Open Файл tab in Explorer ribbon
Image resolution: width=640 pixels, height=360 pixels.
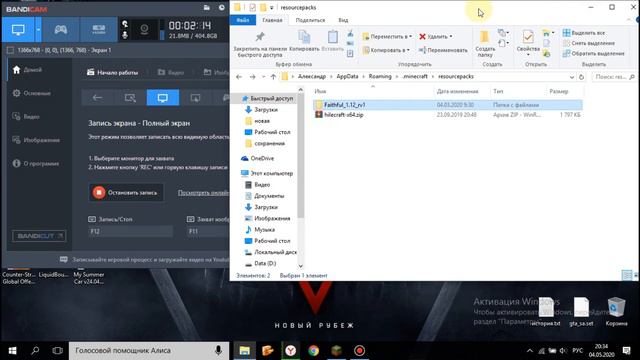[243, 20]
